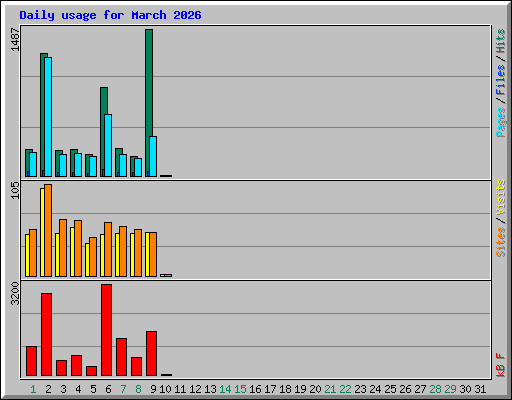Viewport: 512px width, 400px height.
Task: Select the 1487 hits axis value
Action: (x=15, y=39)
